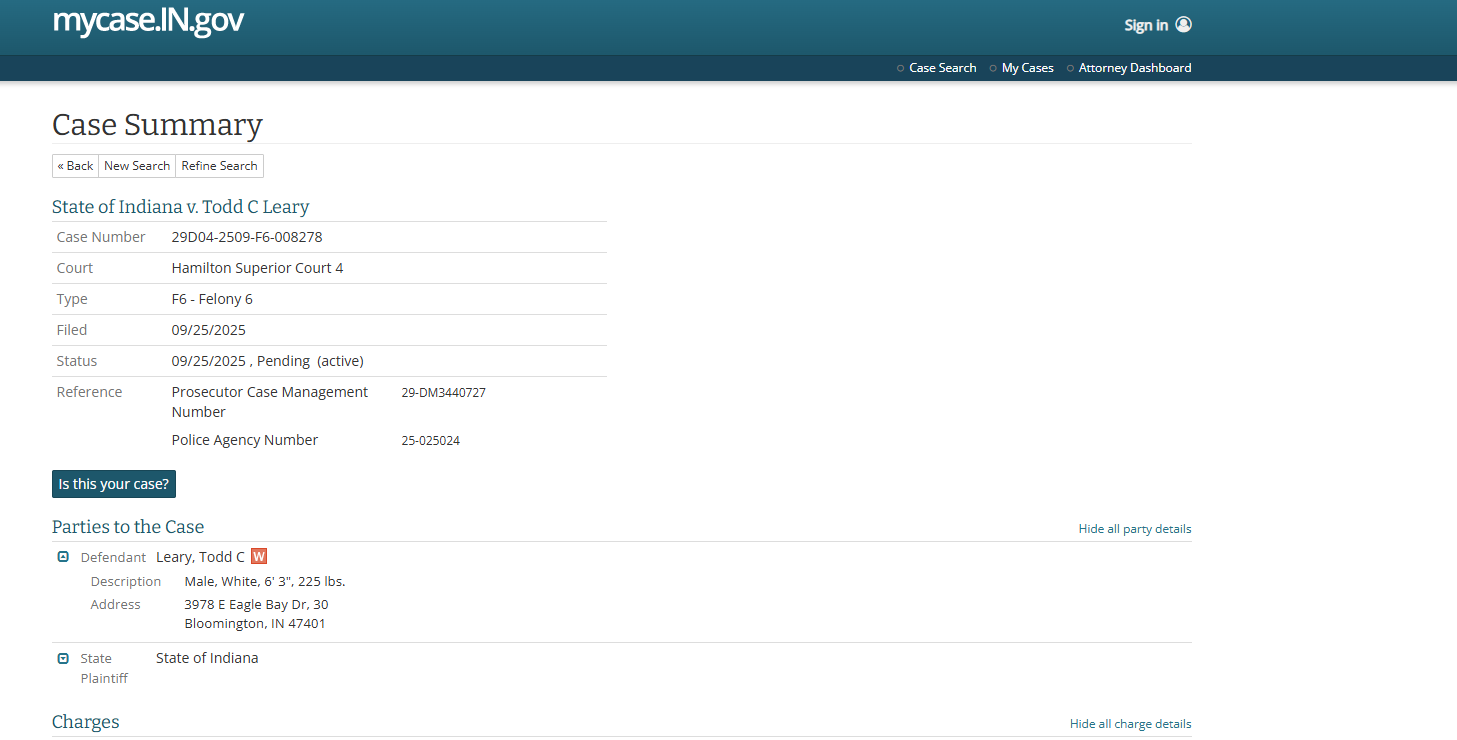Collapse the State Plaintiff party details
The height and width of the screenshot is (740, 1457).
63,658
